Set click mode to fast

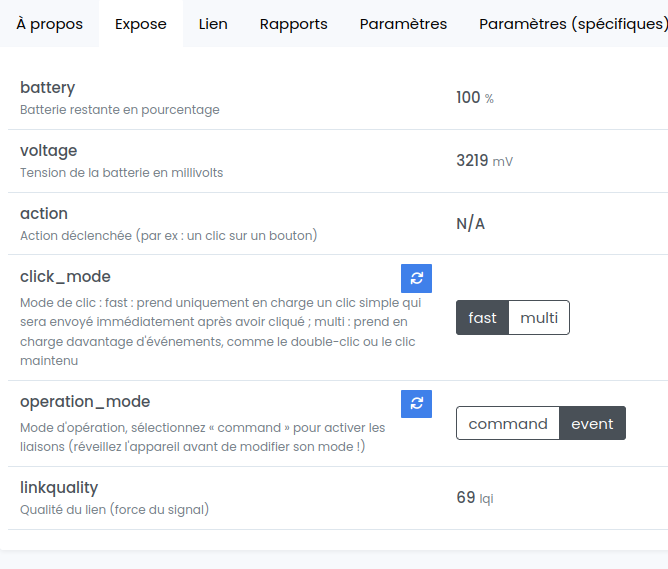point(482,318)
